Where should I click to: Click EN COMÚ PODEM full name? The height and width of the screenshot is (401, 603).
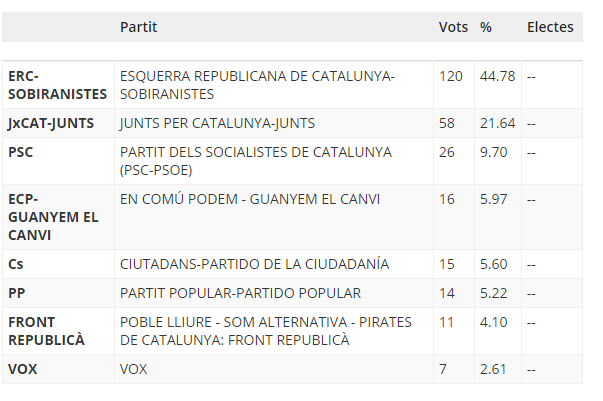click(250, 200)
